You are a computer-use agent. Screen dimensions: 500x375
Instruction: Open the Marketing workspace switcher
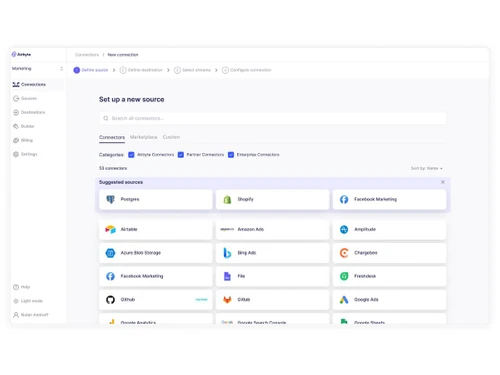click(37, 69)
